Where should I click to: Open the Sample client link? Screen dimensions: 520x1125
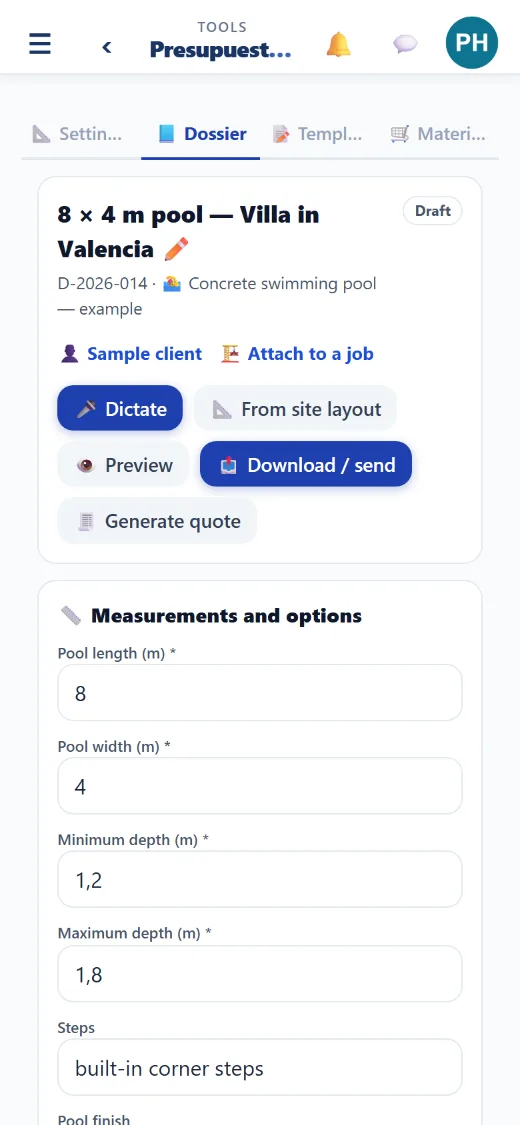click(x=131, y=354)
